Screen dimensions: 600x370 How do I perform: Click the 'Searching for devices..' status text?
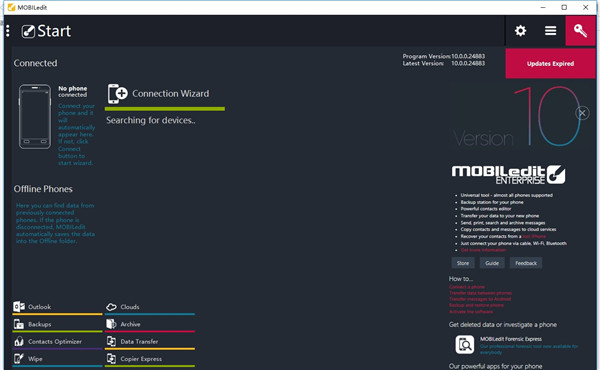click(151, 120)
